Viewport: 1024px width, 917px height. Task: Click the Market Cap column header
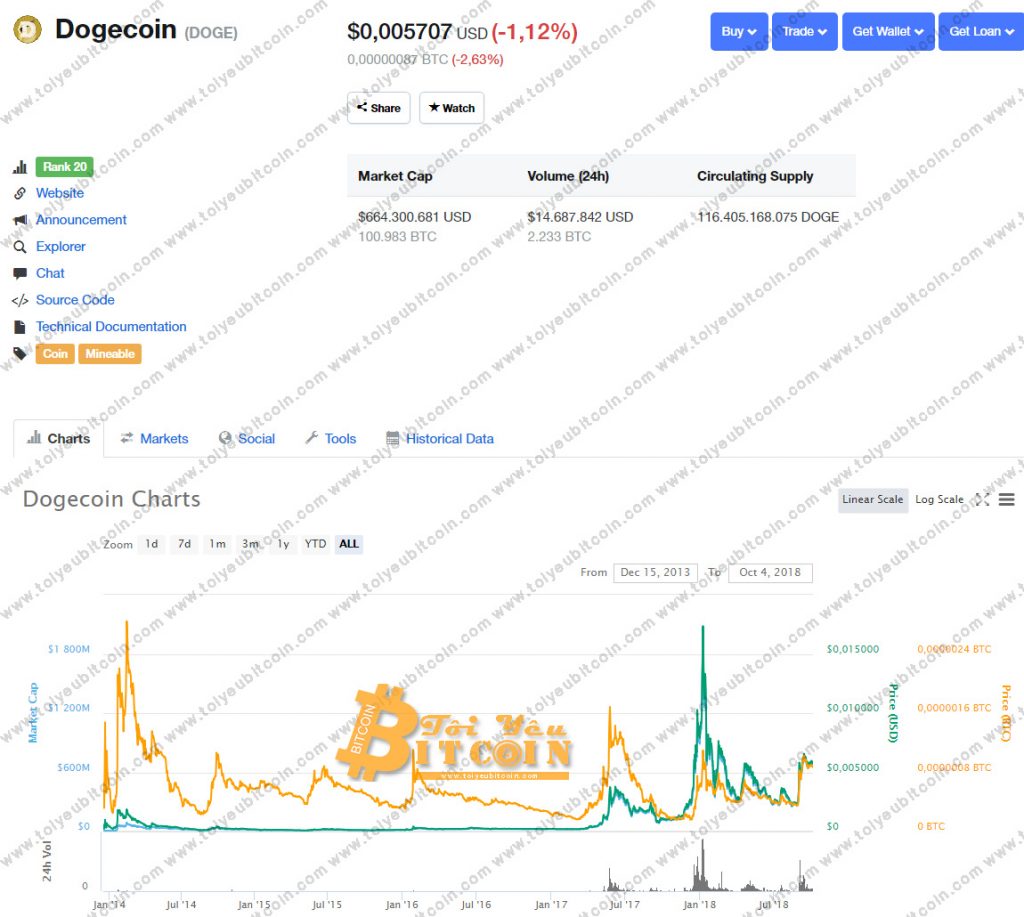click(x=395, y=176)
